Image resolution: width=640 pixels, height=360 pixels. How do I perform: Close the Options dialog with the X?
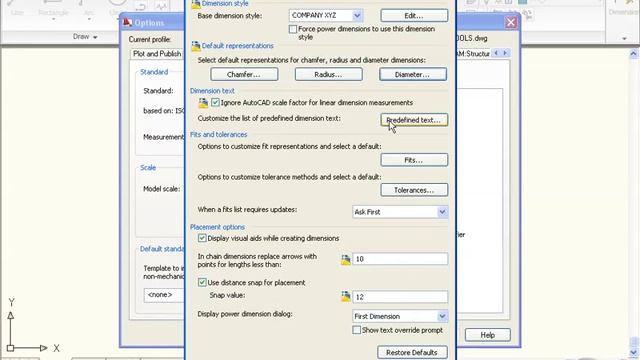tap(511, 22)
